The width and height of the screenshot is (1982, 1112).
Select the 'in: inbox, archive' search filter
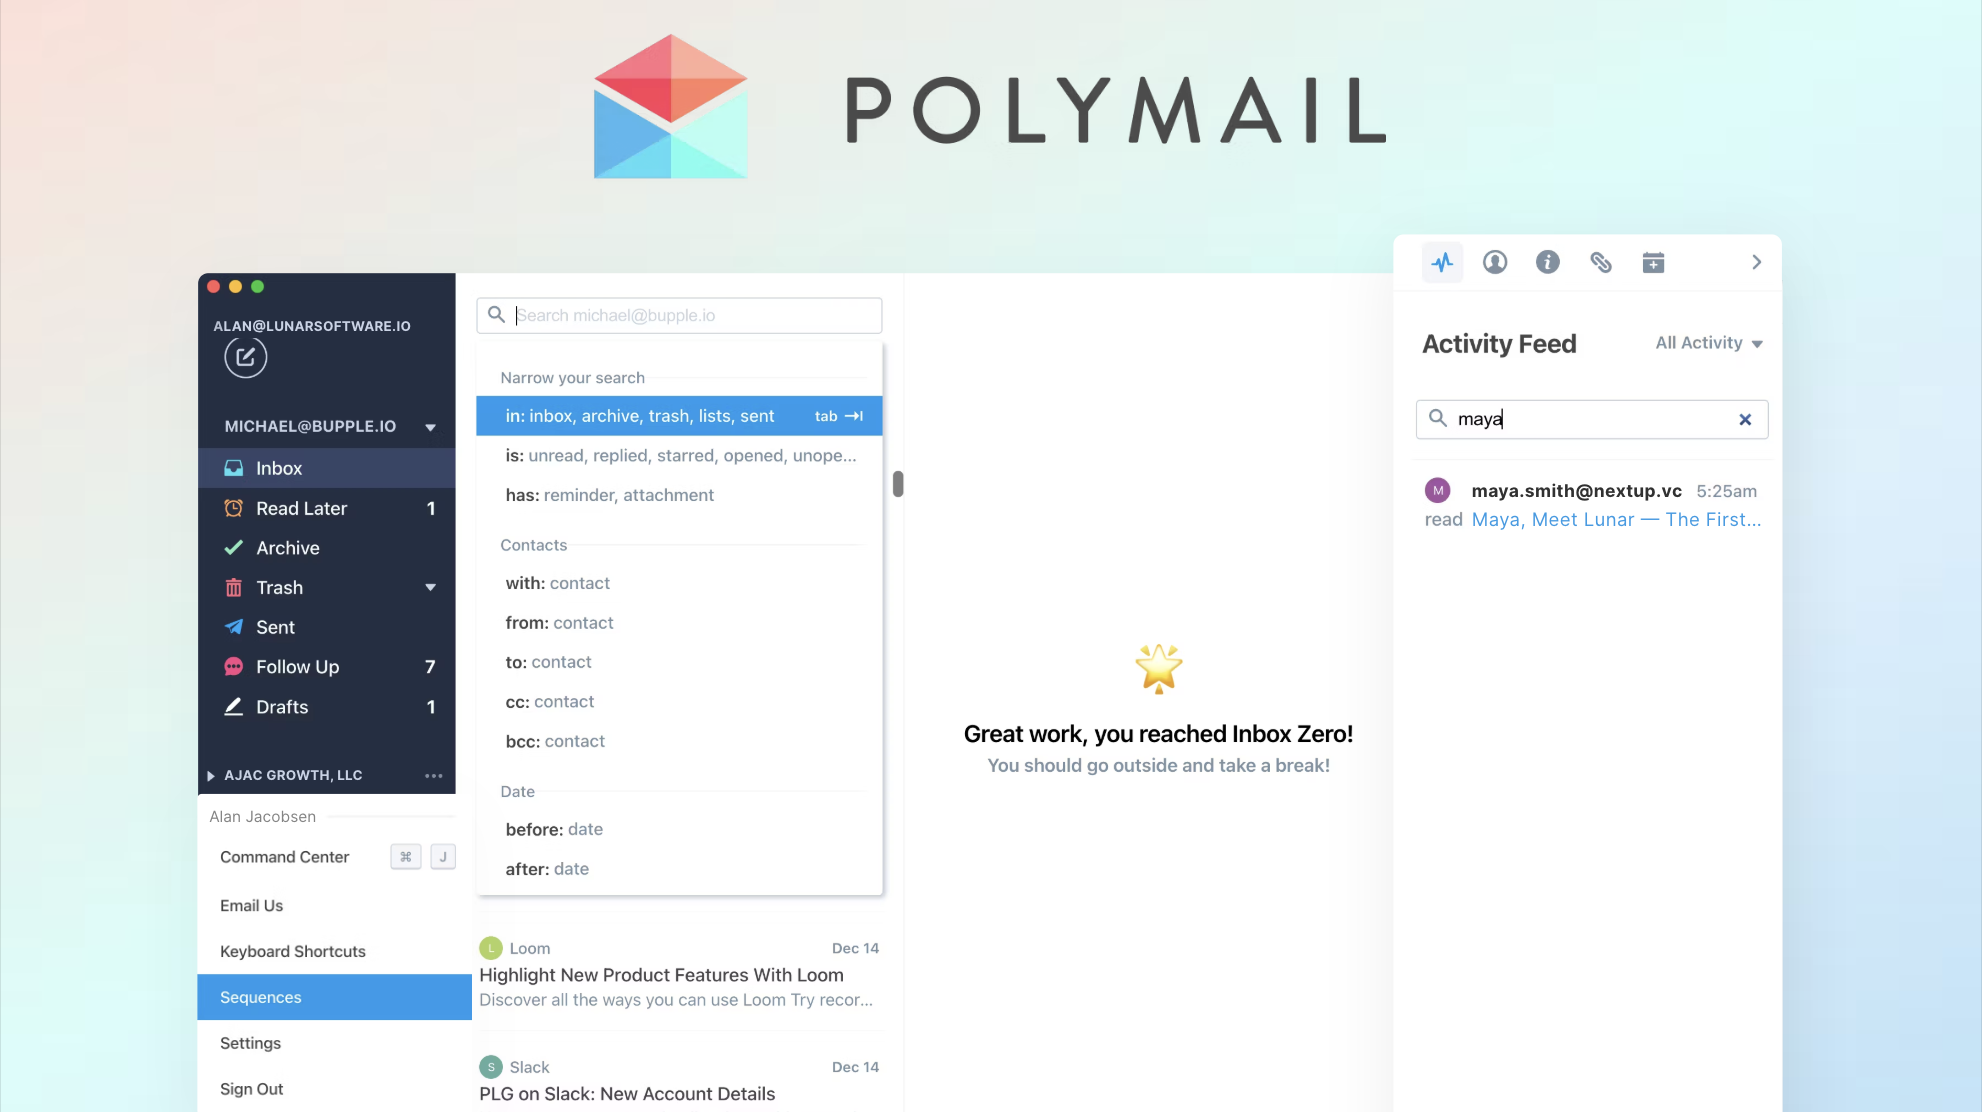tap(679, 416)
